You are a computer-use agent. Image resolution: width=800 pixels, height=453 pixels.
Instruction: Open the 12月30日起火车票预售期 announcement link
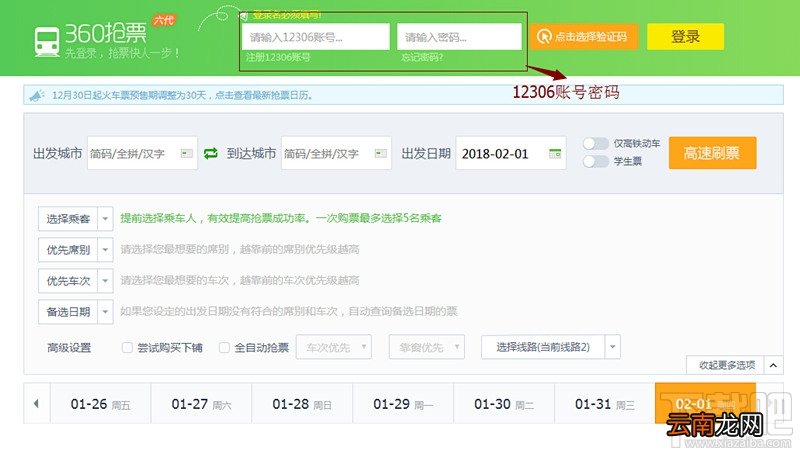click(182, 95)
